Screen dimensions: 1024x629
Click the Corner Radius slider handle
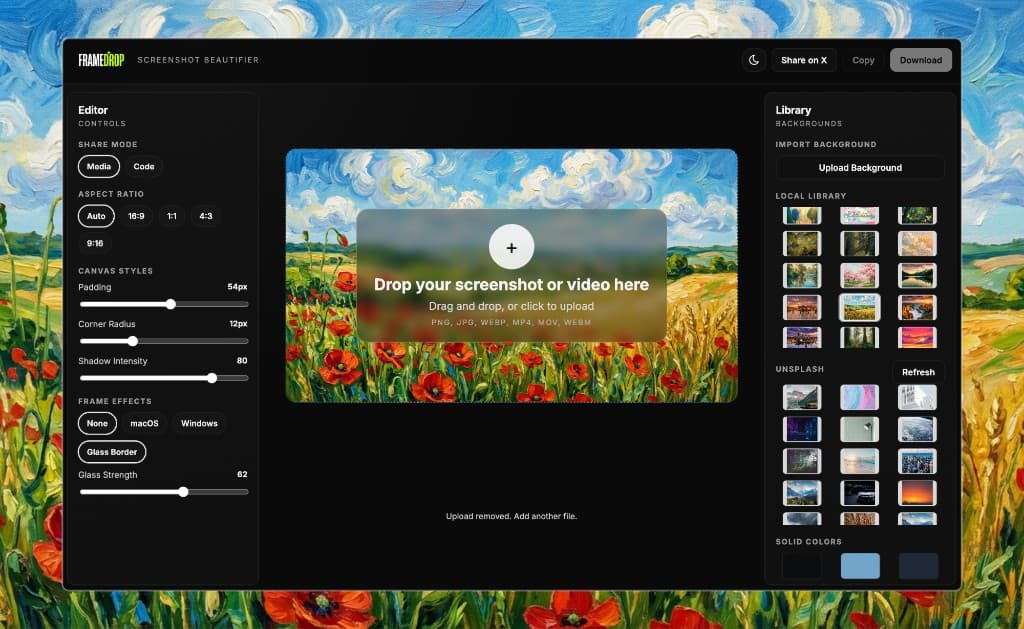coord(133,341)
